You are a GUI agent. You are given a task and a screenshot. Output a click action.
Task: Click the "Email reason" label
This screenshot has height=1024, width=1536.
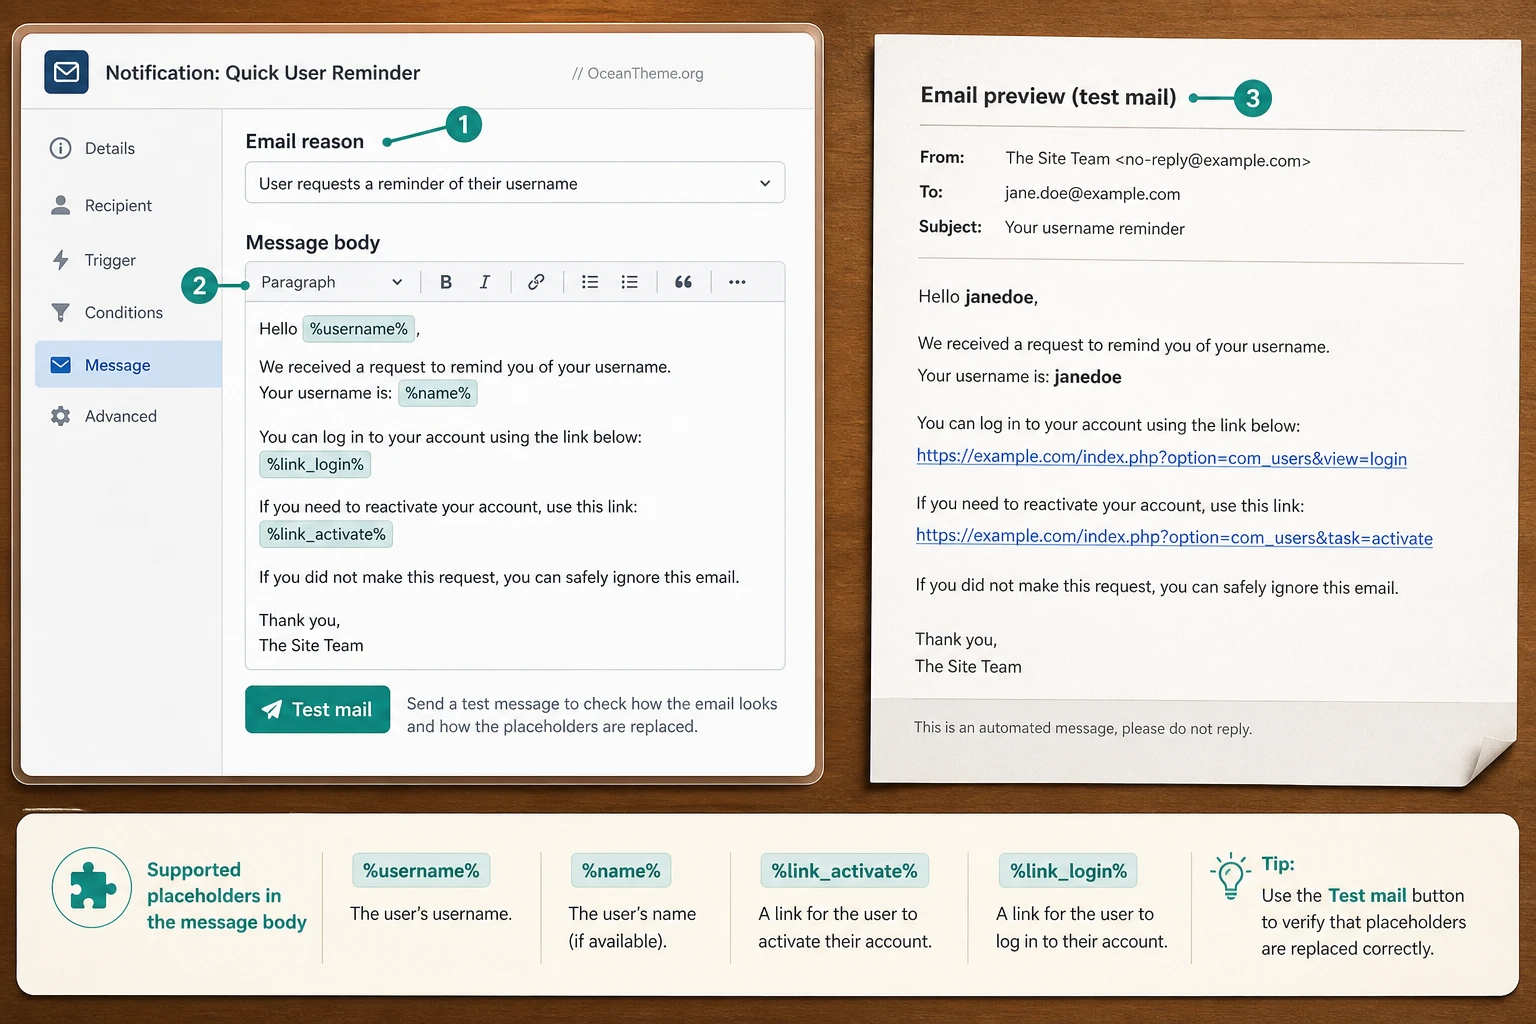305,141
